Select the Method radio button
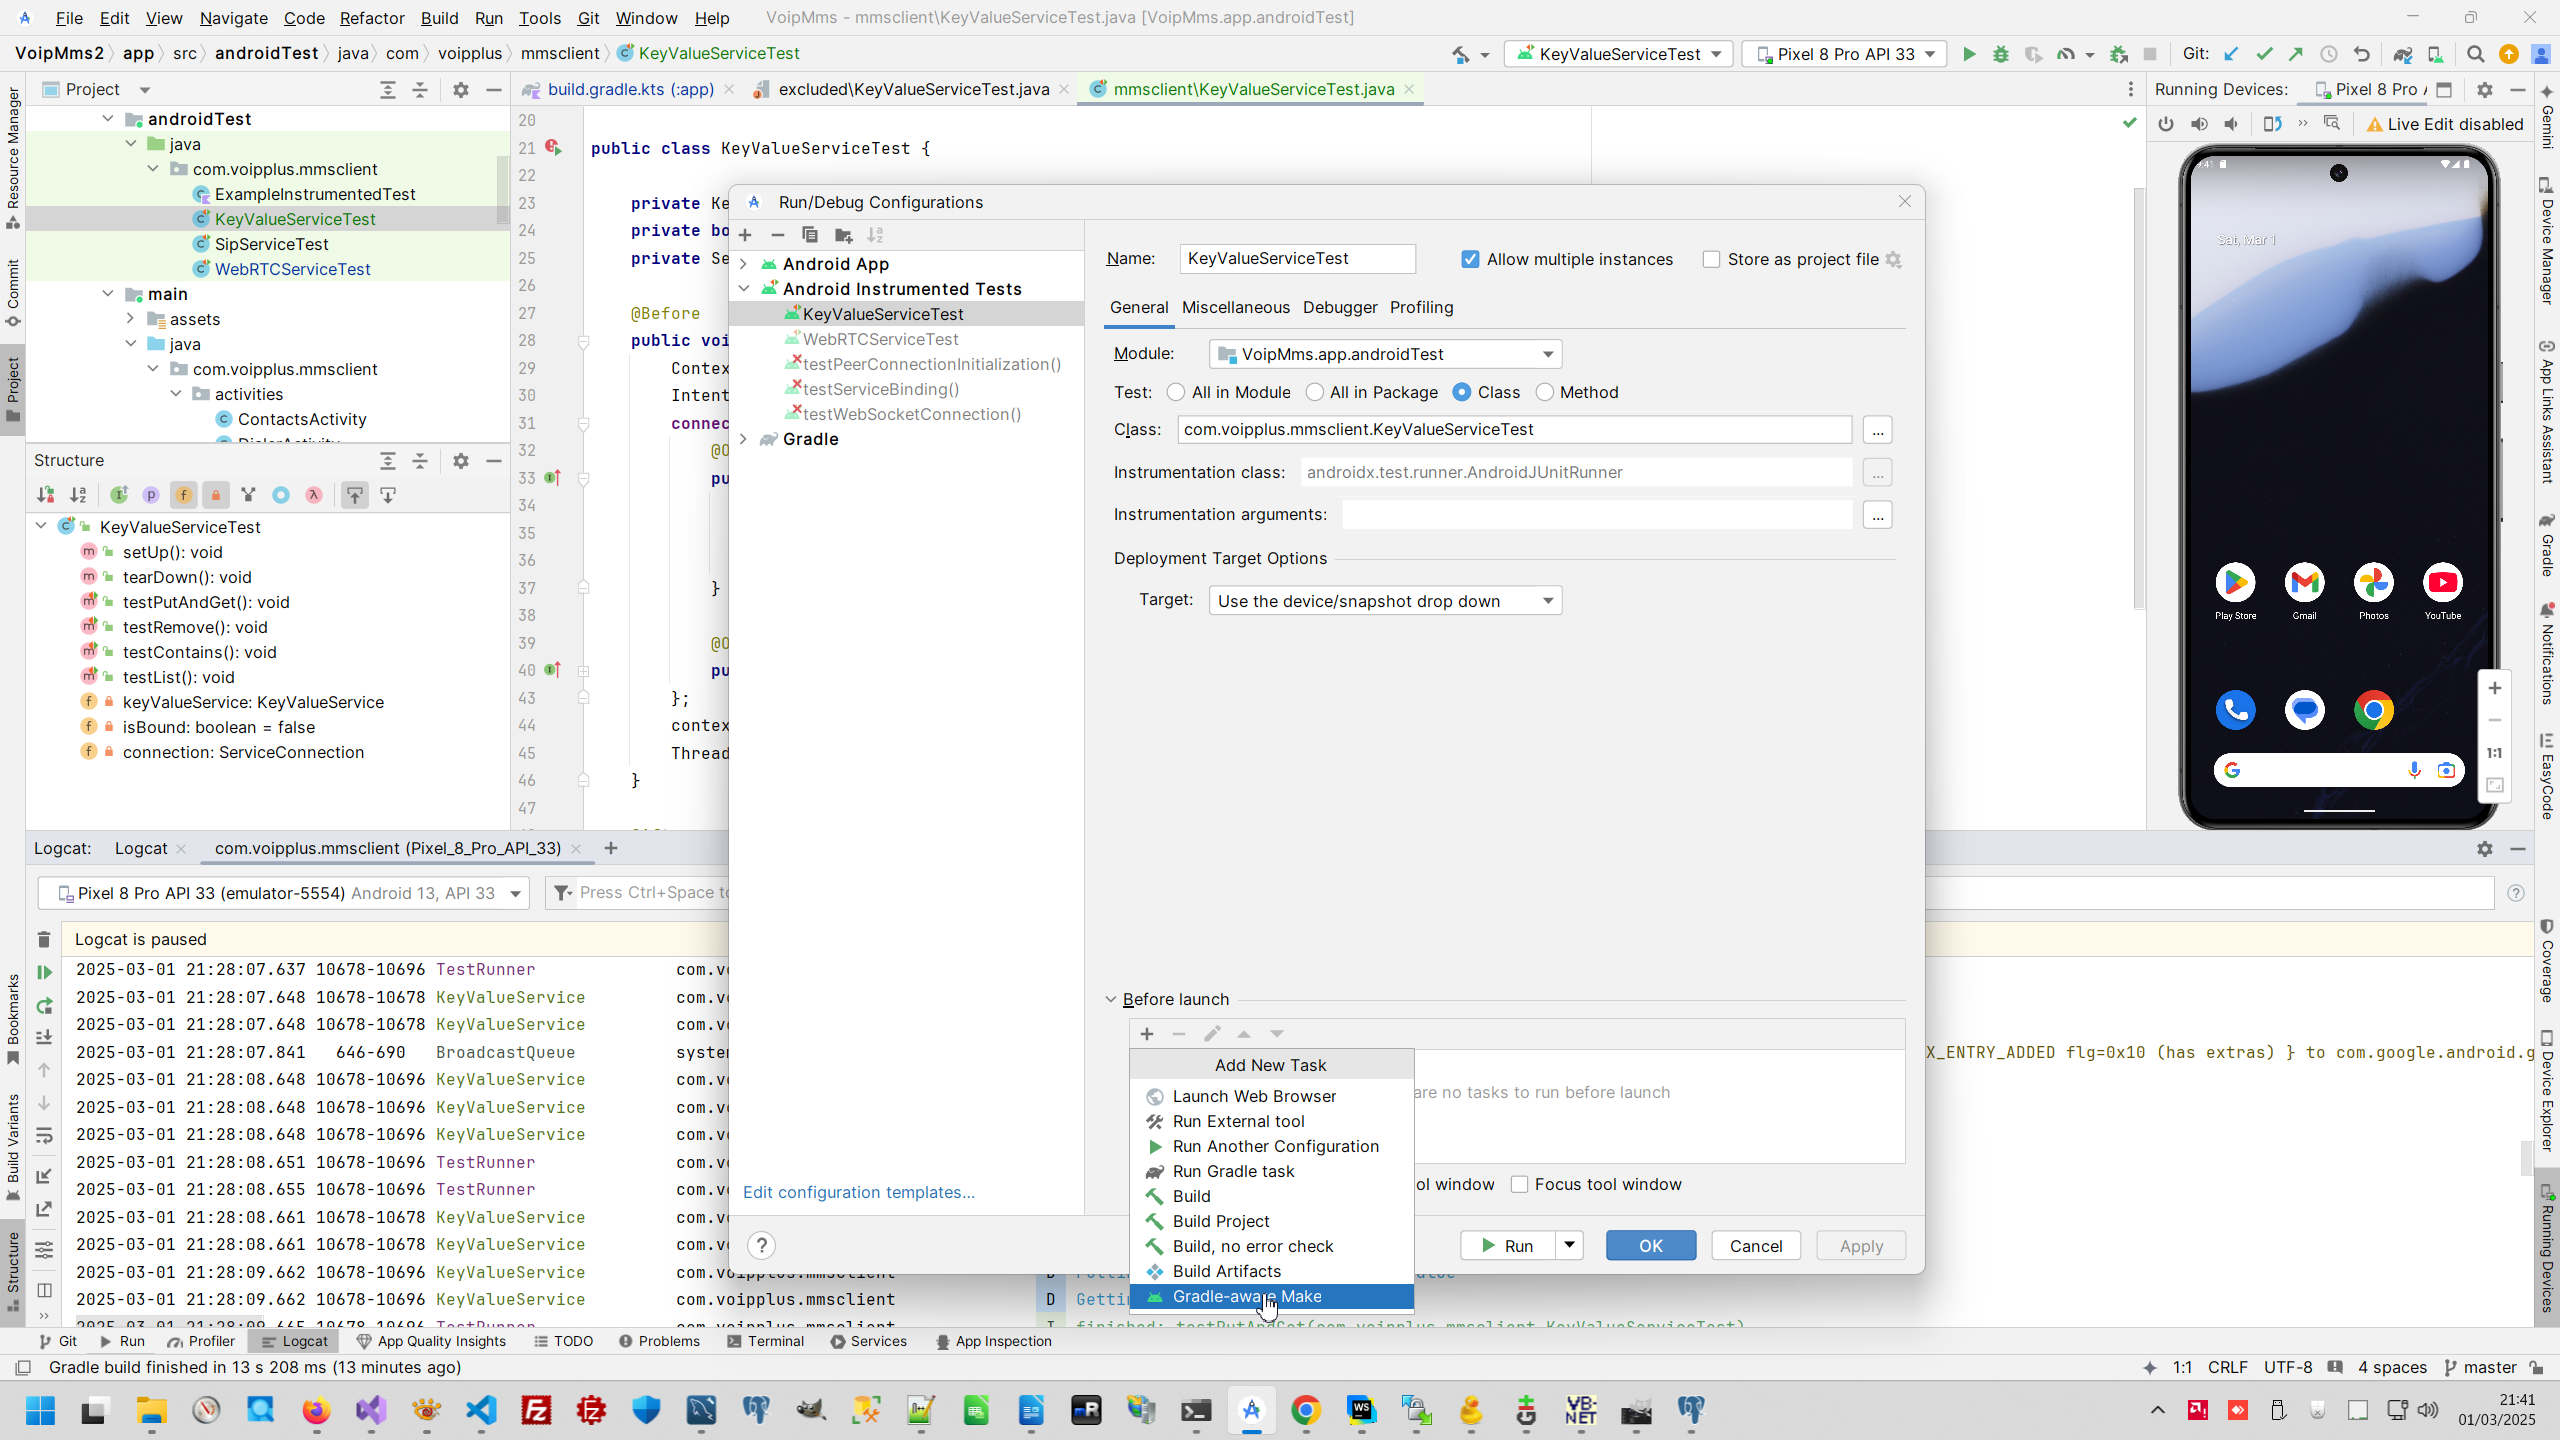Viewport: 2560px width, 1440px height. [x=1545, y=393]
